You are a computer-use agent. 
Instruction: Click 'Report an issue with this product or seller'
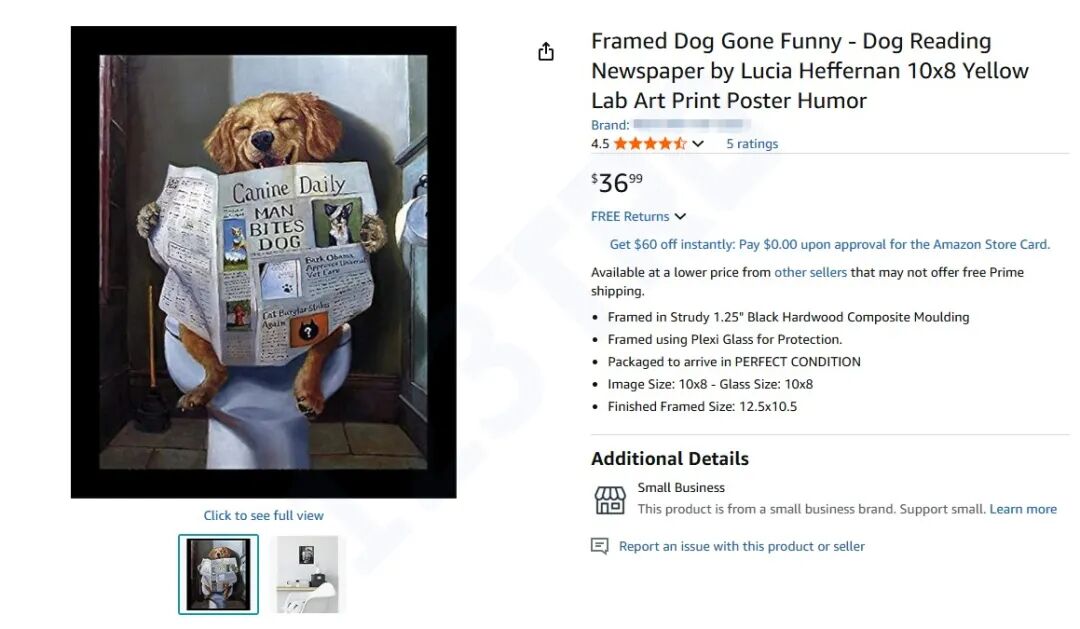(x=741, y=546)
